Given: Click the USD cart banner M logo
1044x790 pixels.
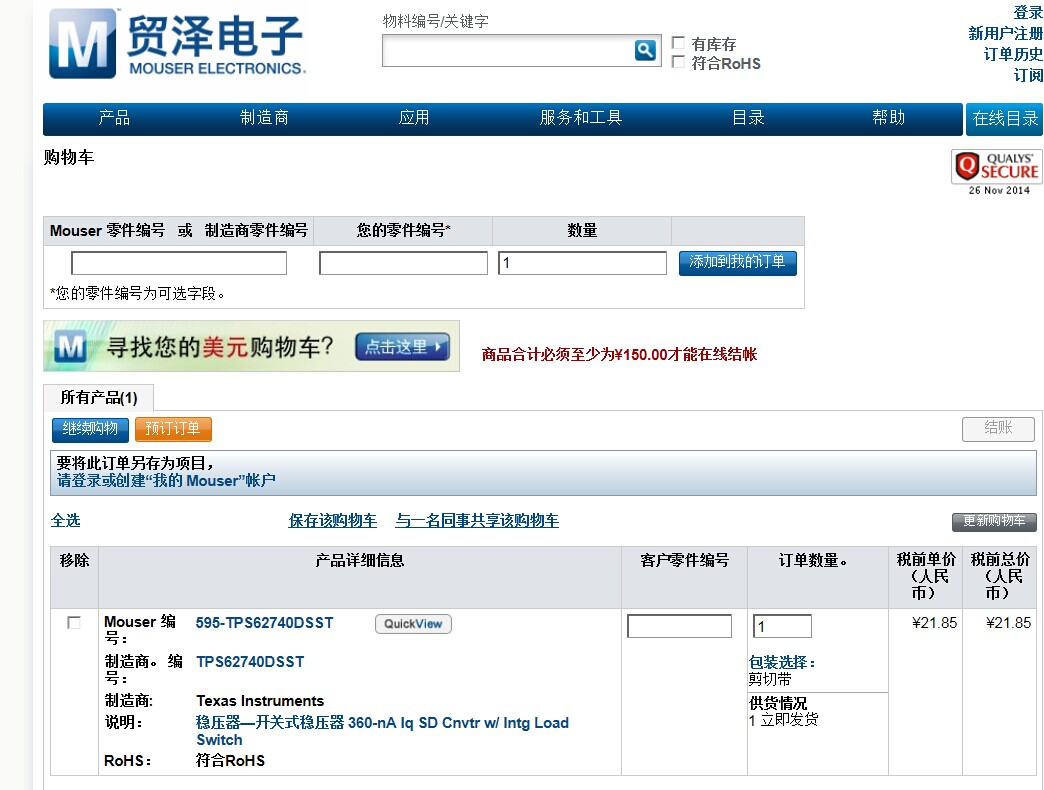Looking at the screenshot, I should [x=71, y=347].
